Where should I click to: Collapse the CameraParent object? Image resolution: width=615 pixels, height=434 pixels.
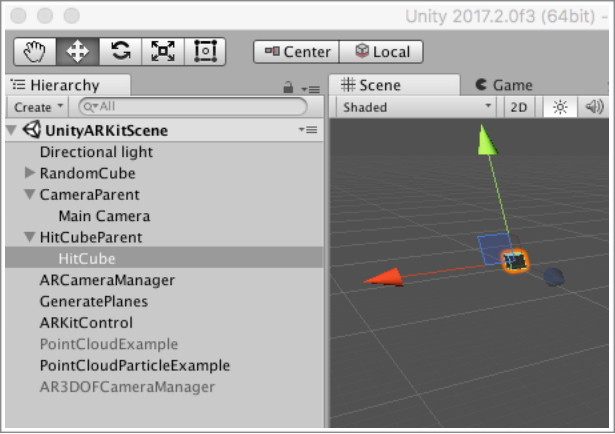click(30, 194)
